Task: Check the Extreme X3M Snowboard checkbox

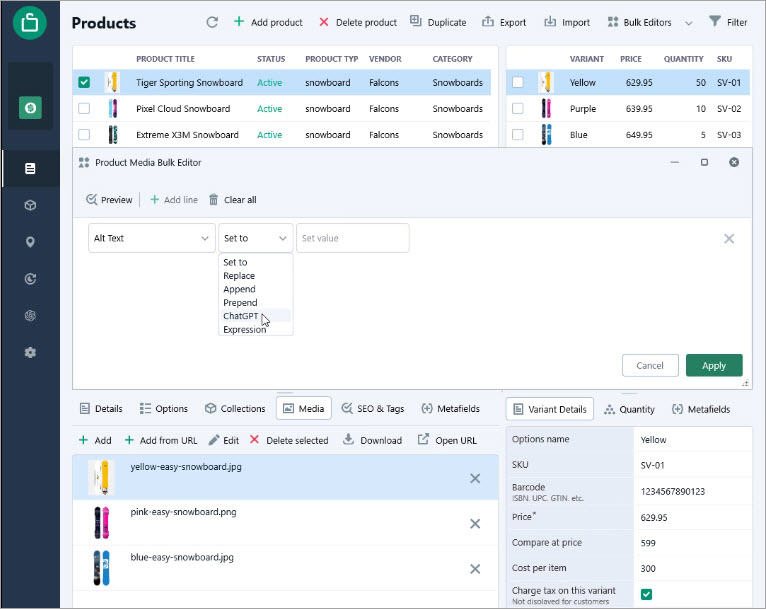Action: point(84,134)
